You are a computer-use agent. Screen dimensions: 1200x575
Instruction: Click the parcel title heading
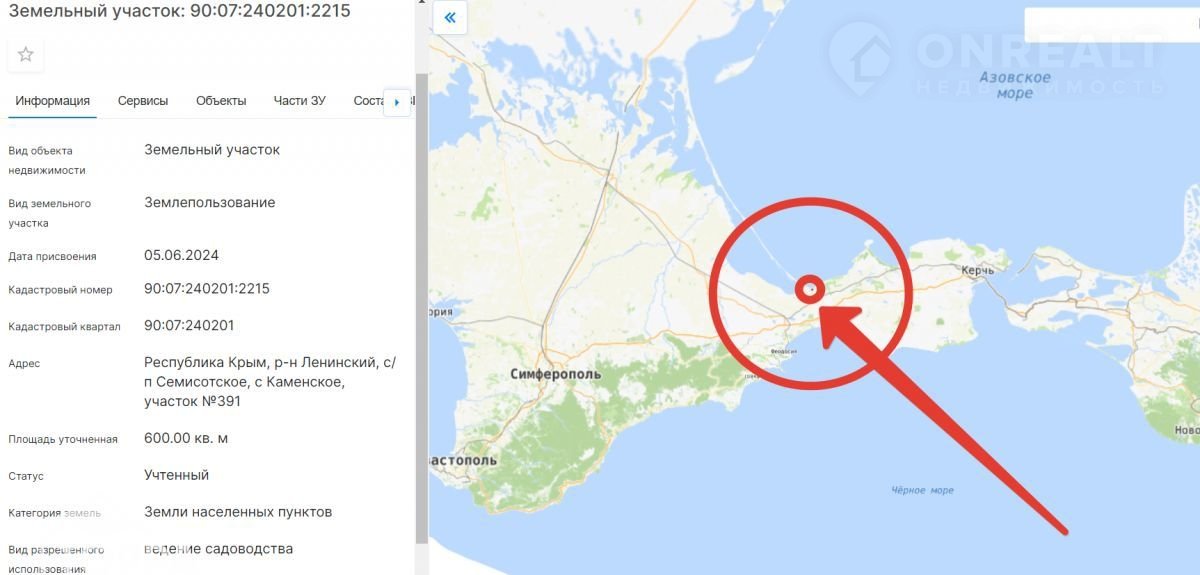point(180,11)
